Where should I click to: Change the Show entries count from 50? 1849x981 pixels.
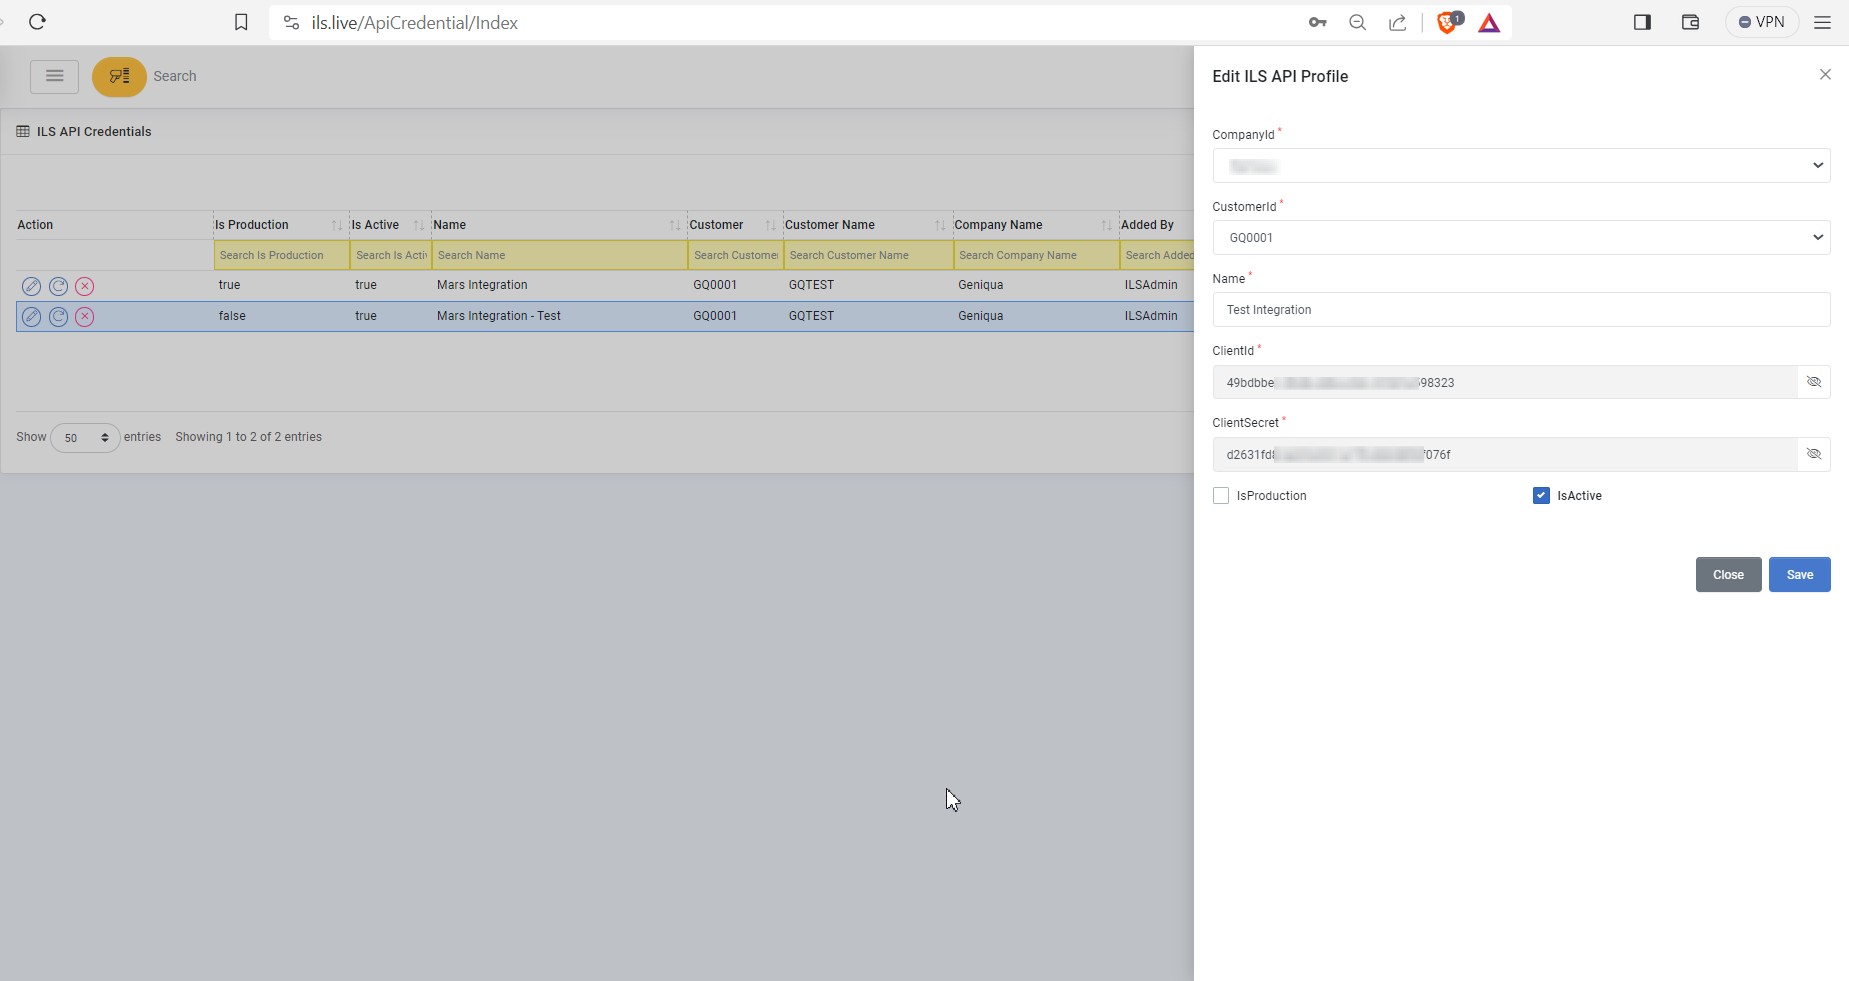[84, 437]
